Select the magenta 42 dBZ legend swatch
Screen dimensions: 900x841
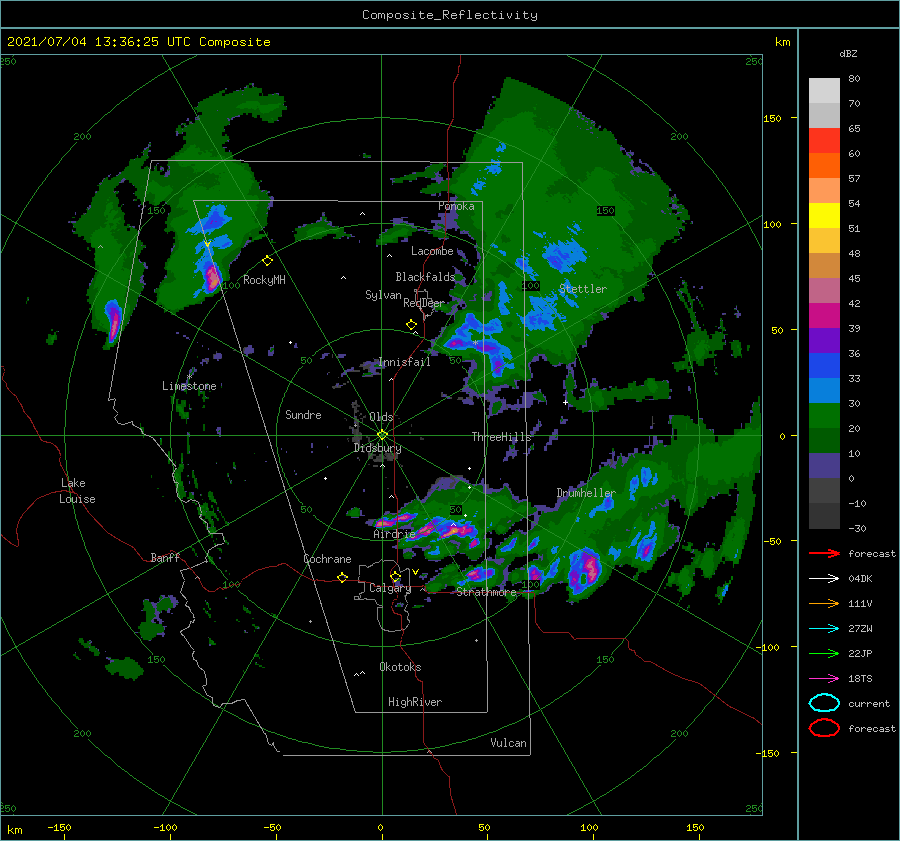click(824, 315)
